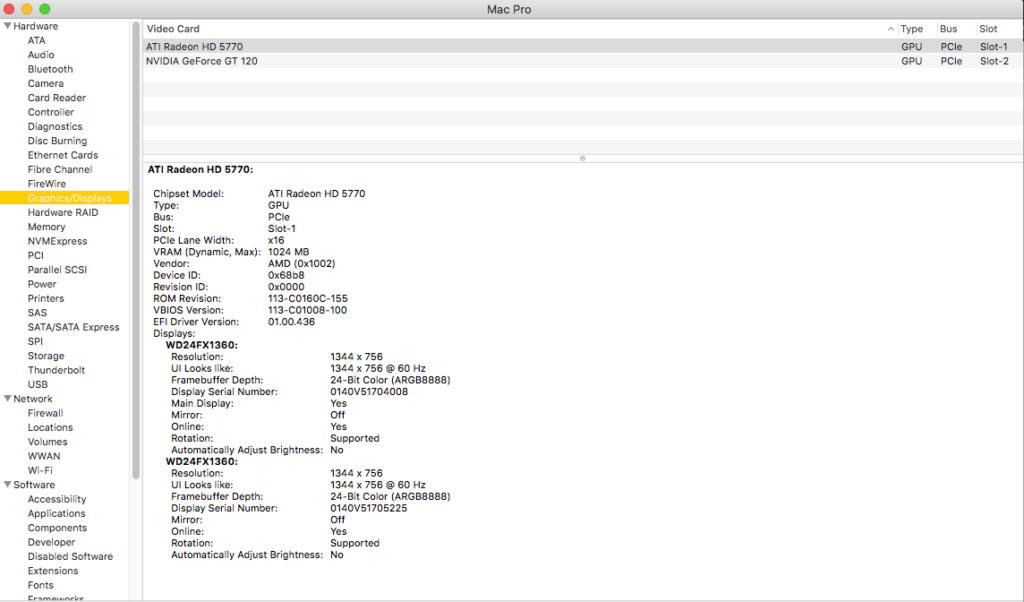Open Diagnostics in the sidebar
Image resolution: width=1024 pixels, height=602 pixels.
tap(55, 127)
